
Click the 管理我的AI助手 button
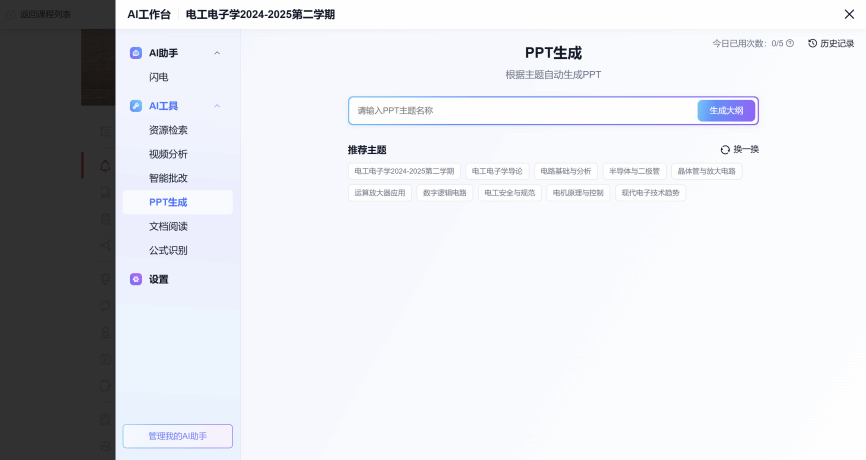[x=177, y=436]
